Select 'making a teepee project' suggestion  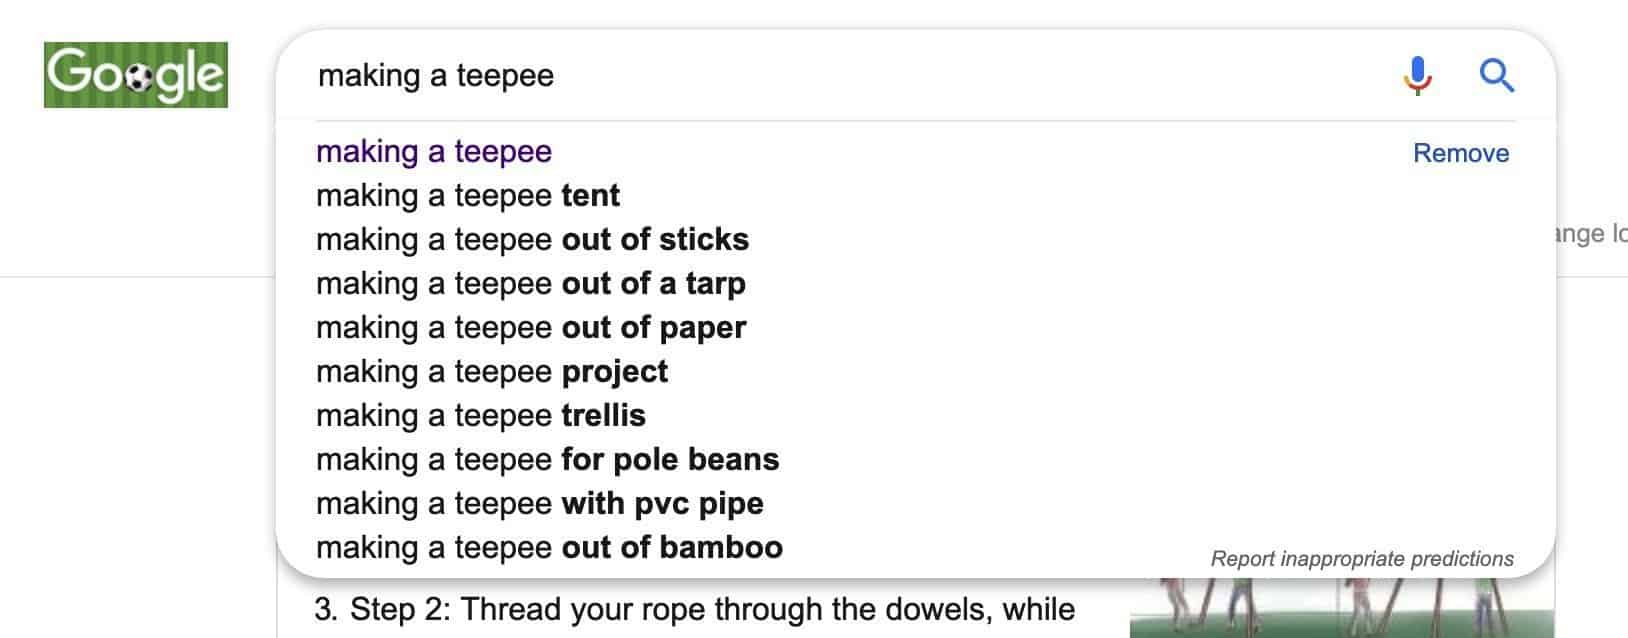coord(490,371)
